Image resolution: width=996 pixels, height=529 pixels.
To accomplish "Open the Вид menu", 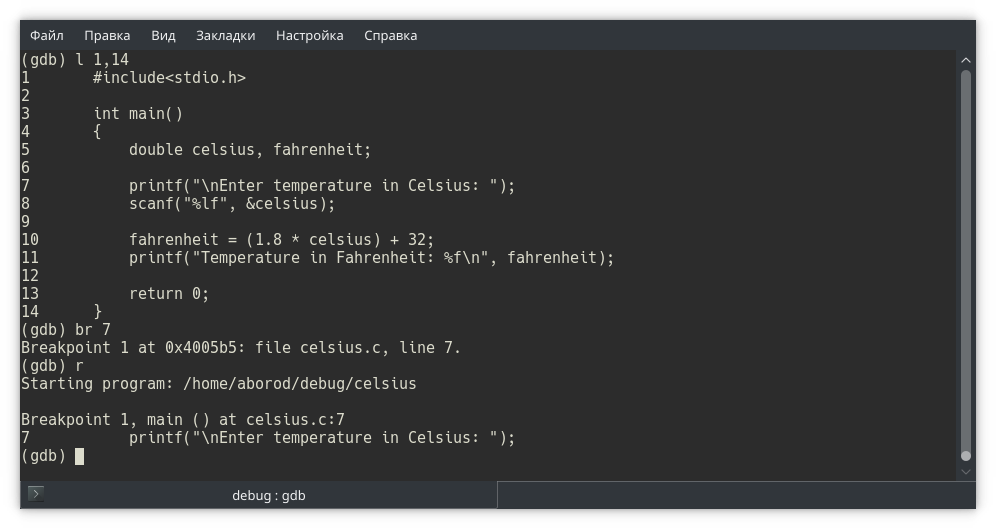I will [x=163, y=35].
